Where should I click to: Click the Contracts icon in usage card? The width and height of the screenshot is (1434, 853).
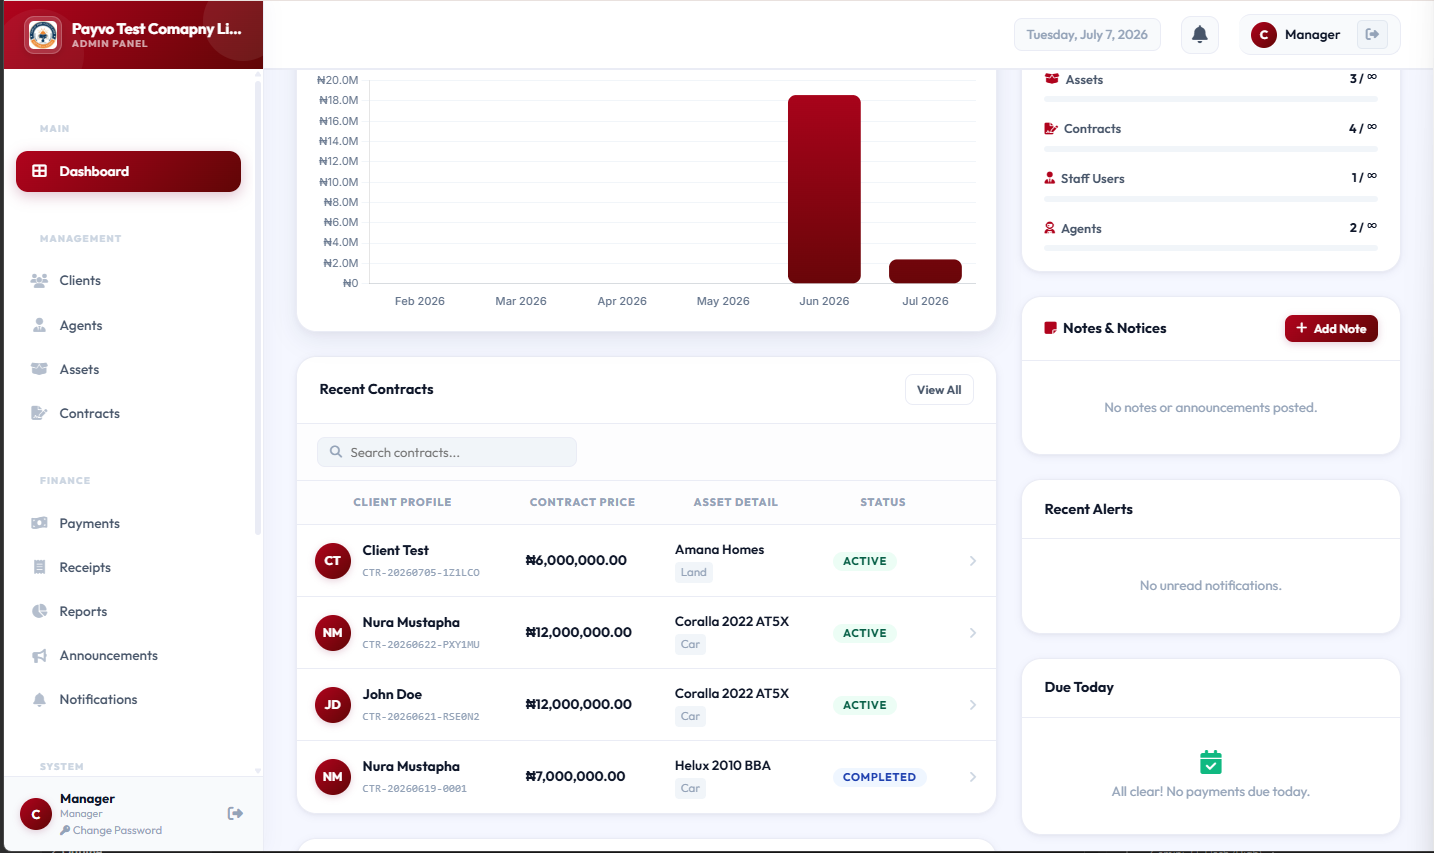click(1051, 128)
